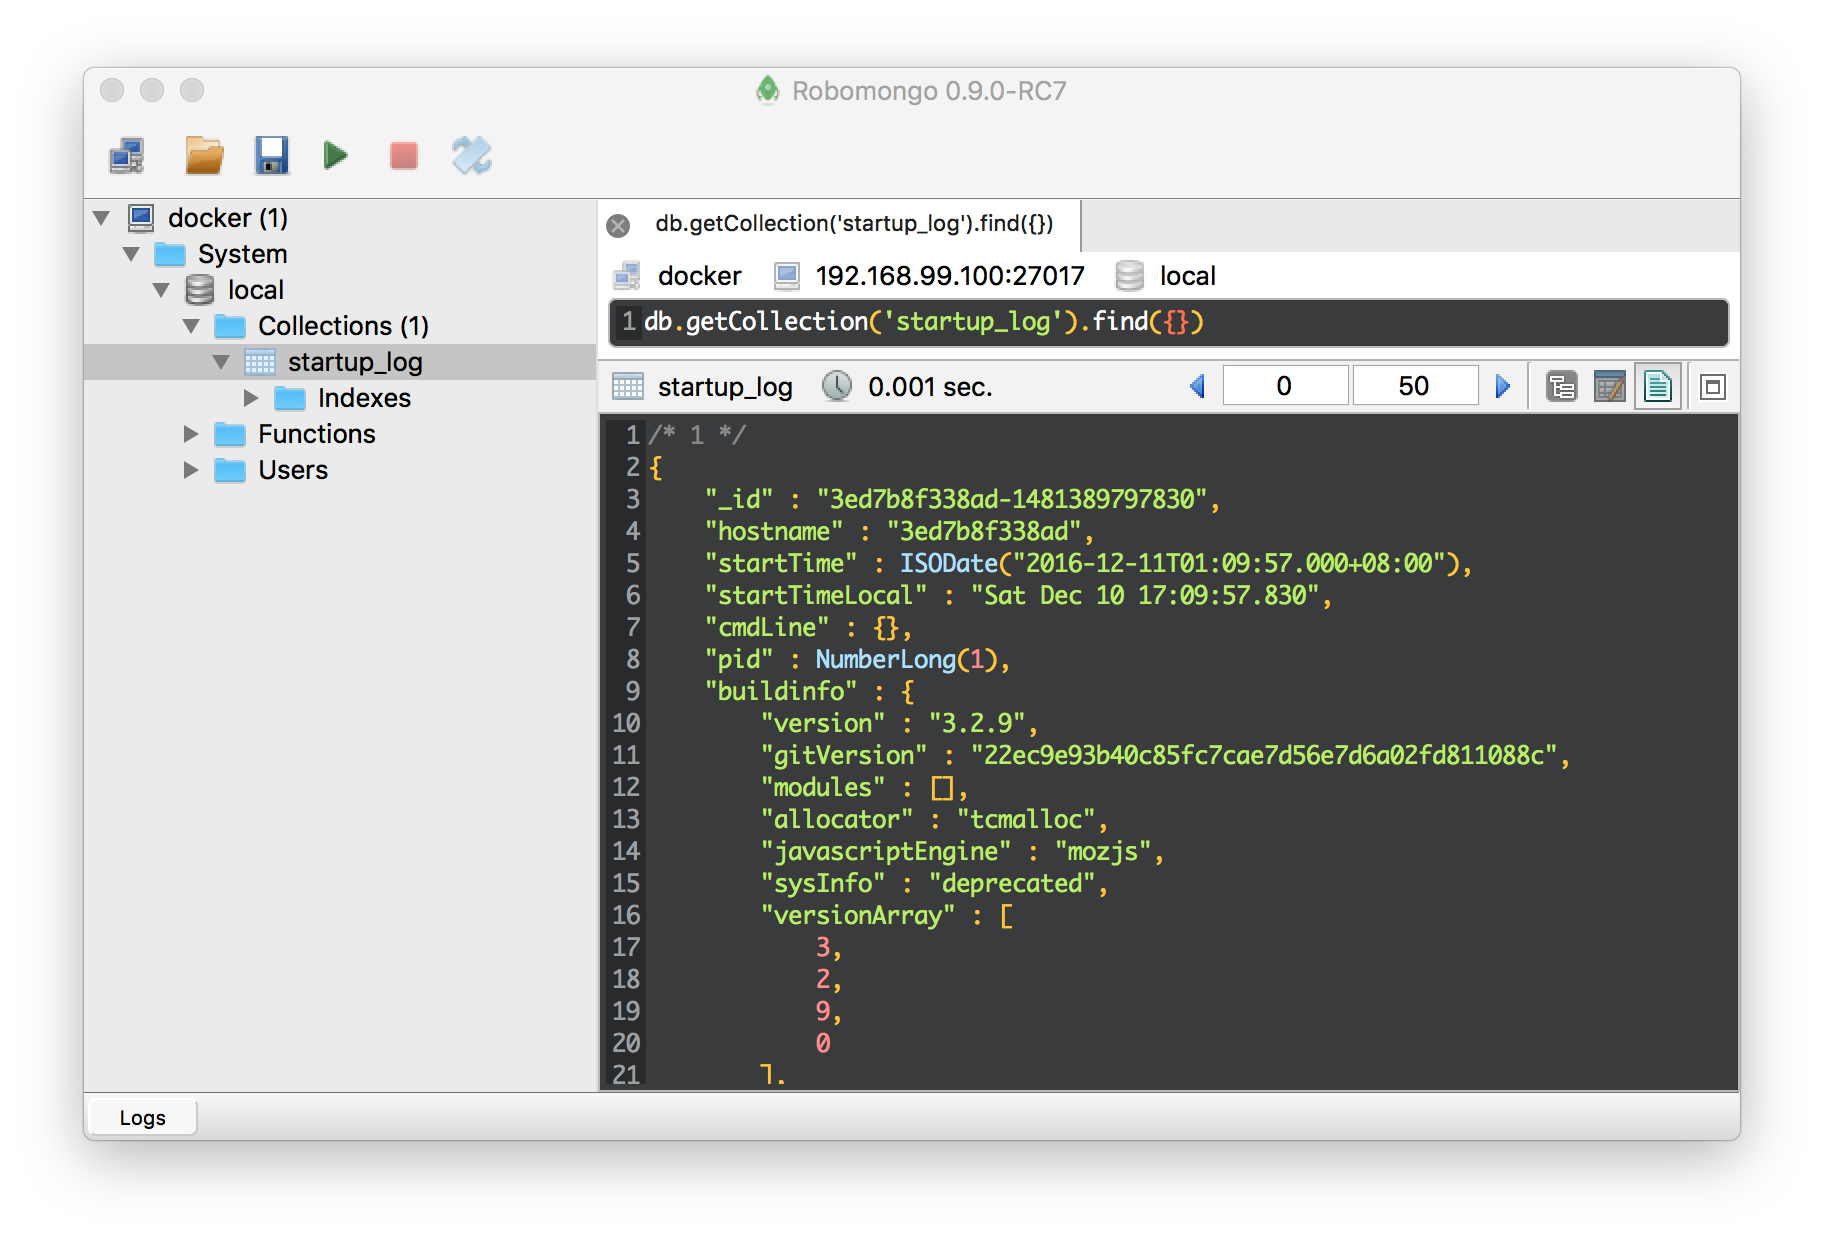This screenshot has height=1240, width=1824.
Task: Close the startup_log query tab
Action: [618, 225]
